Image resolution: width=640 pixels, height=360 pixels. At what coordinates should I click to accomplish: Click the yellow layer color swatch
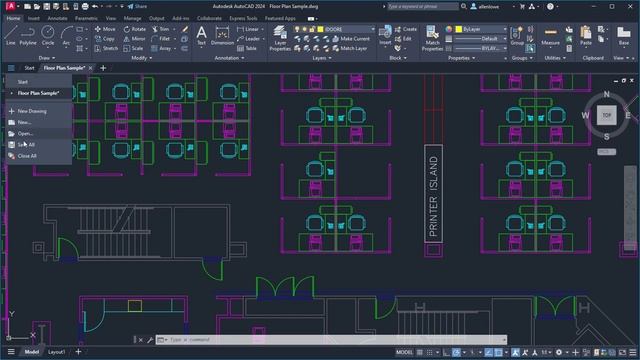click(320, 29)
